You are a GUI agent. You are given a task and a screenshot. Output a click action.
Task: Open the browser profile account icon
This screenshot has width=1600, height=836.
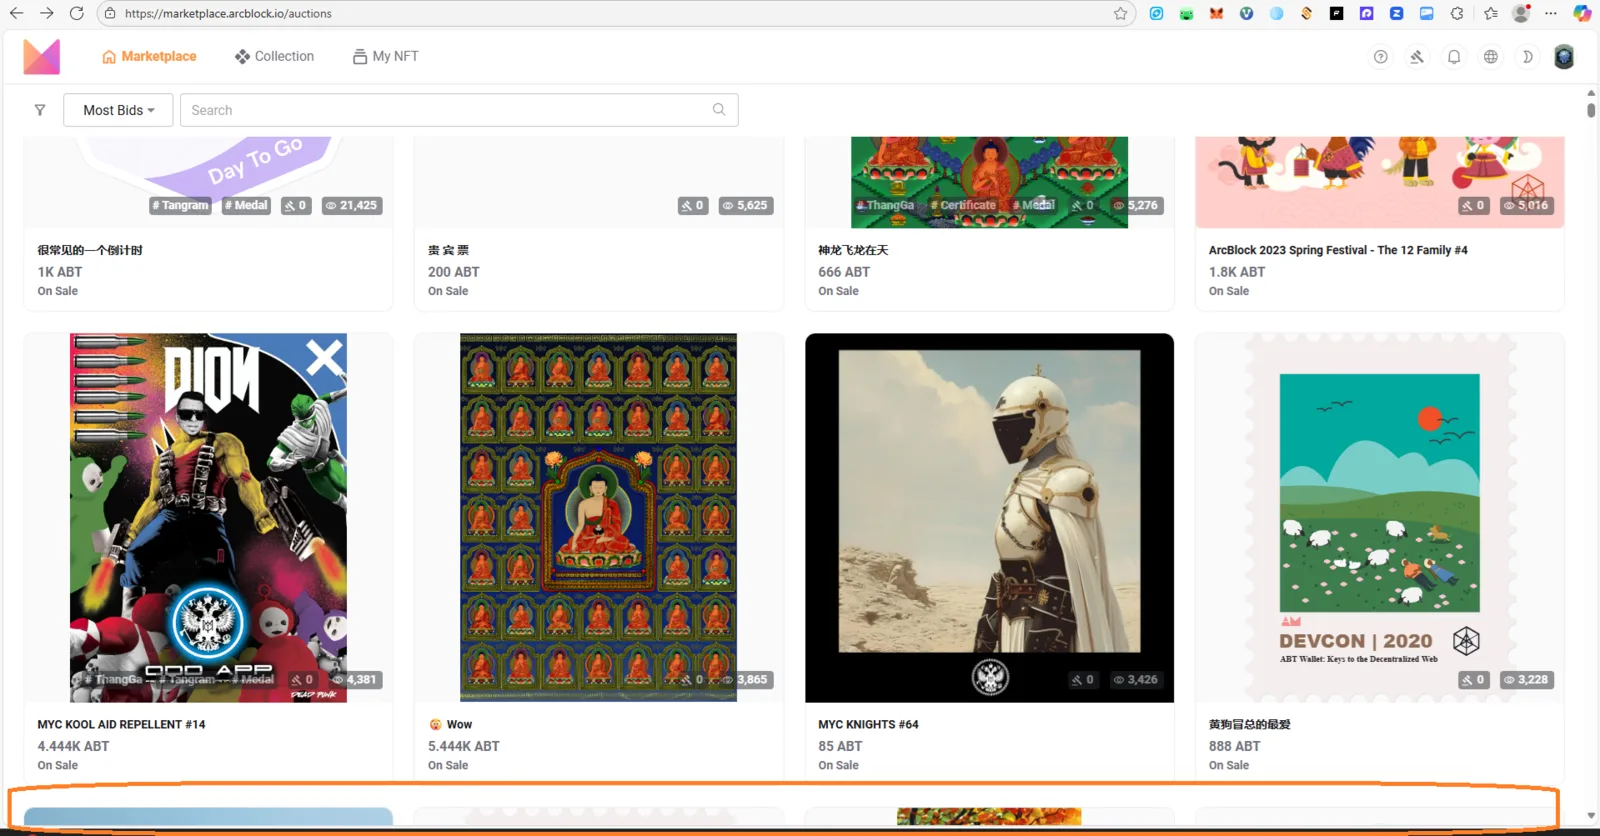click(x=1521, y=14)
